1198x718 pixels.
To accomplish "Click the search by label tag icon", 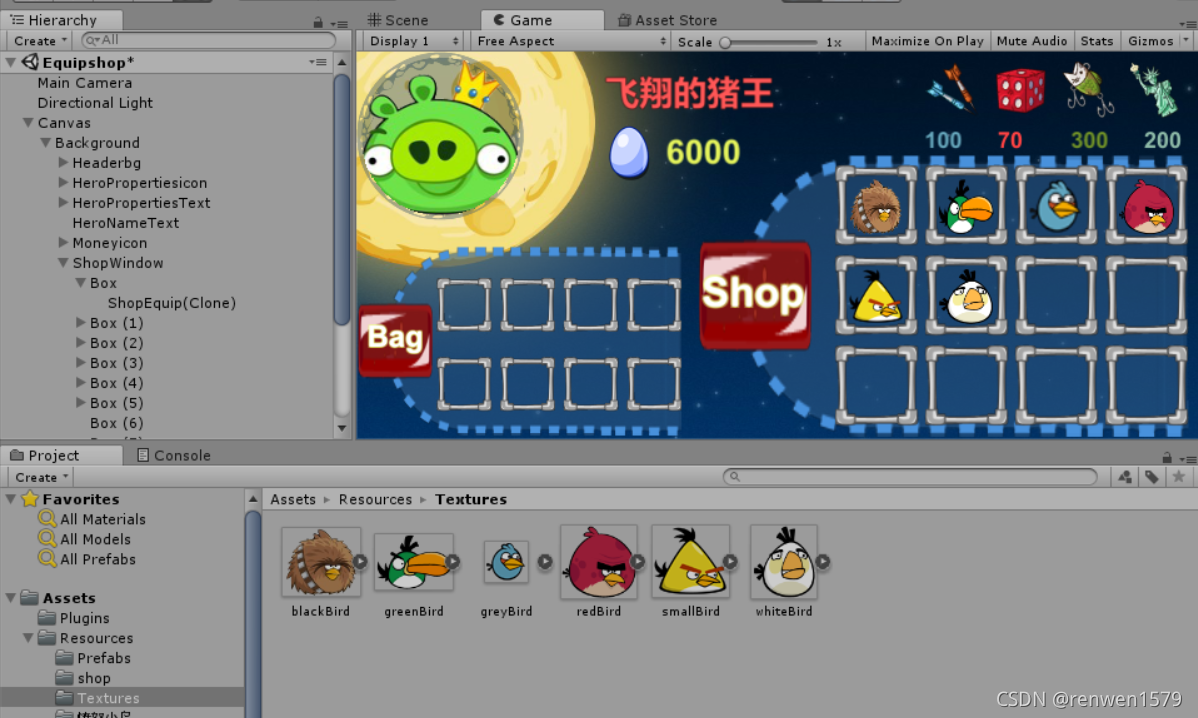I will coord(1152,477).
